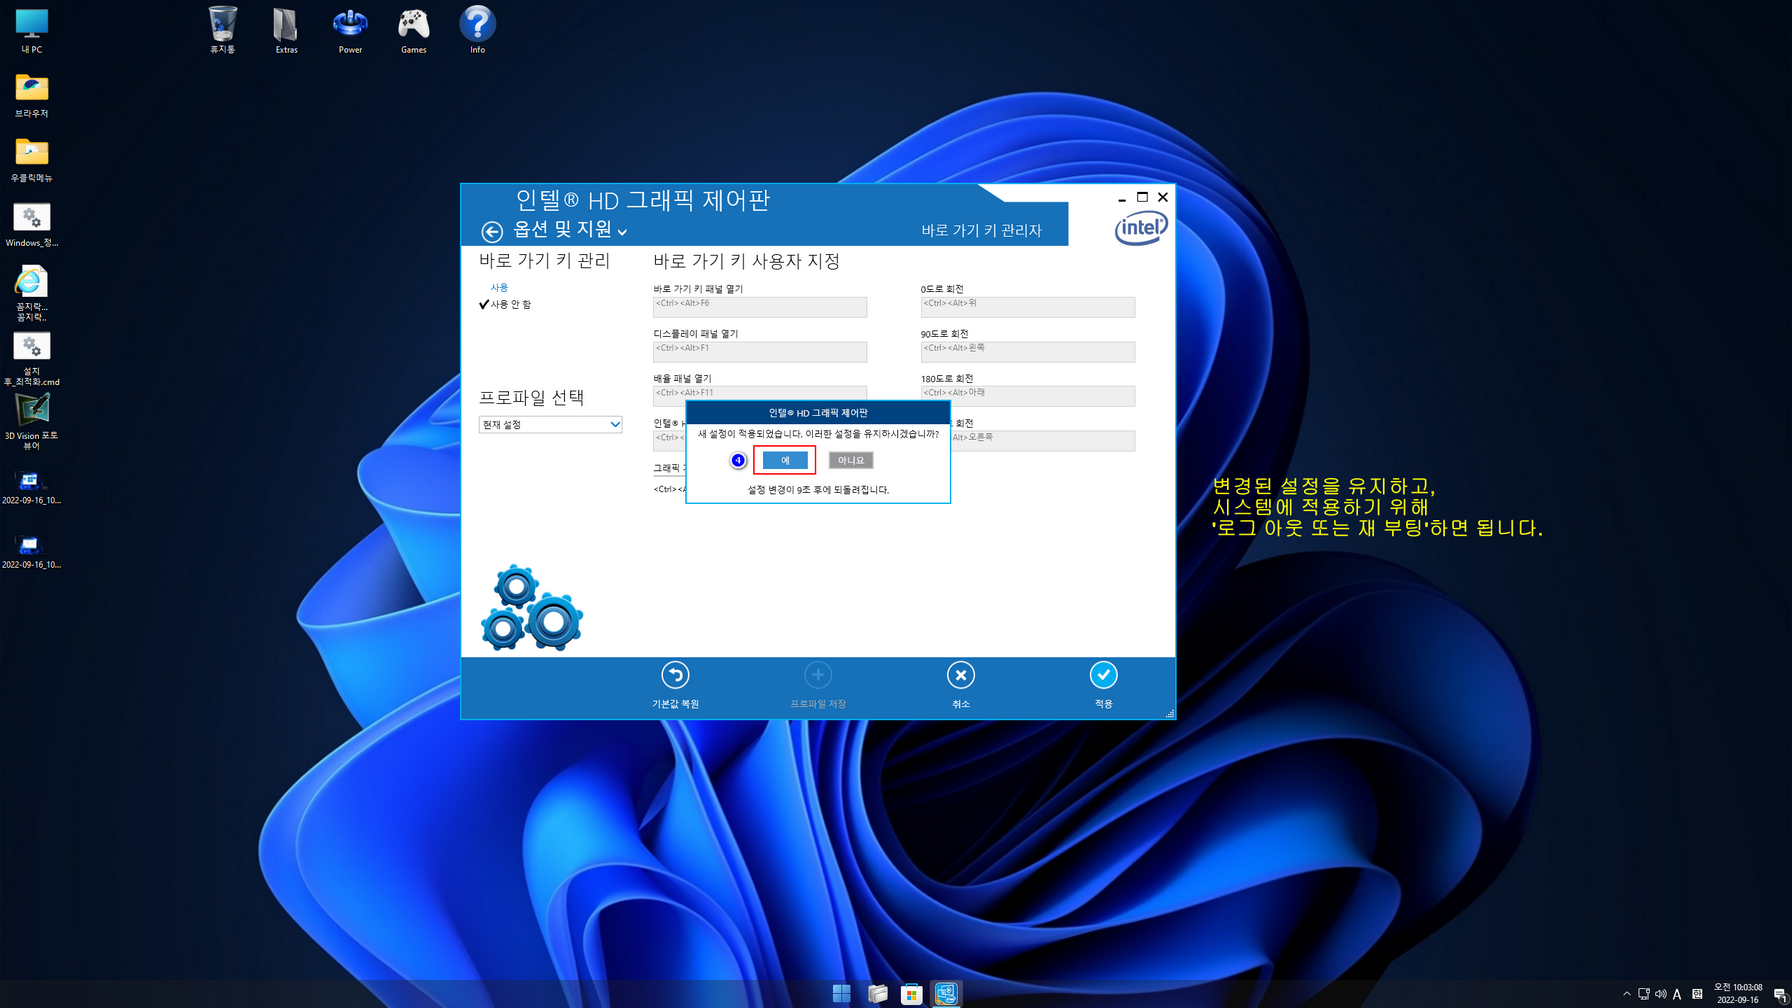The image size is (1792, 1008).
Task: Click the back arrow in Intel control panel
Action: point(491,232)
